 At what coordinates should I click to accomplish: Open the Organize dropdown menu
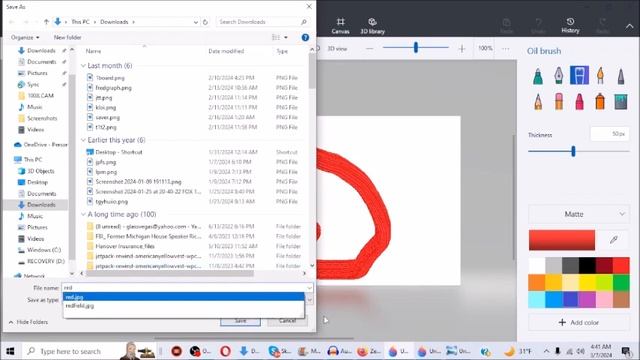25,37
